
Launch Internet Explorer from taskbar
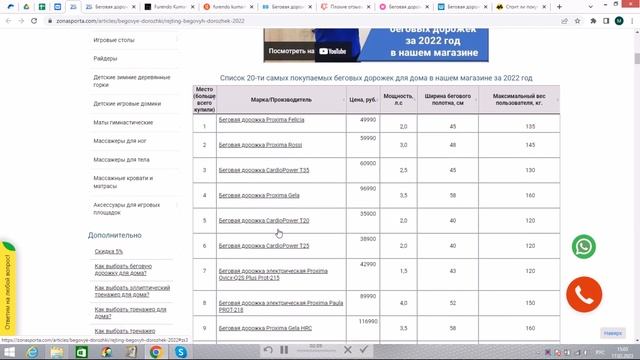click(x=32, y=352)
